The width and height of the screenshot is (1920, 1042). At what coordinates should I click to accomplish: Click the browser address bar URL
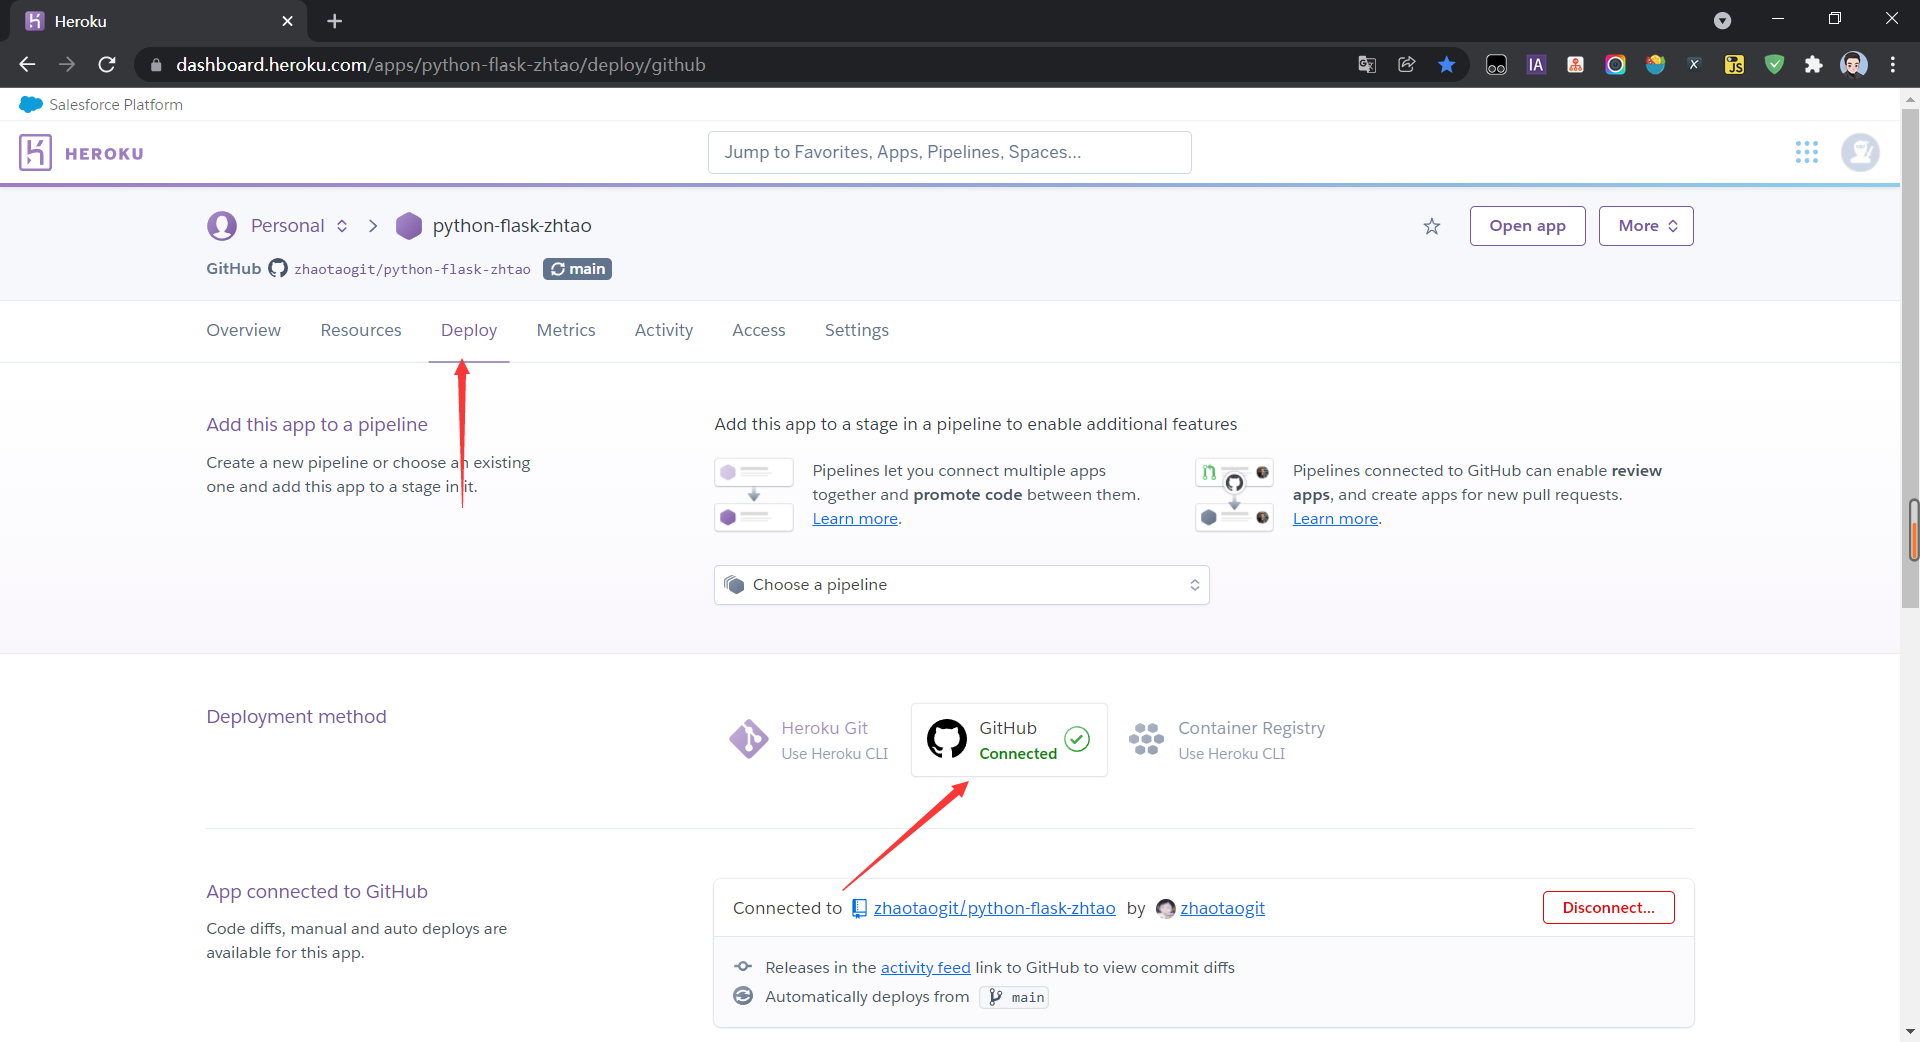(440, 64)
